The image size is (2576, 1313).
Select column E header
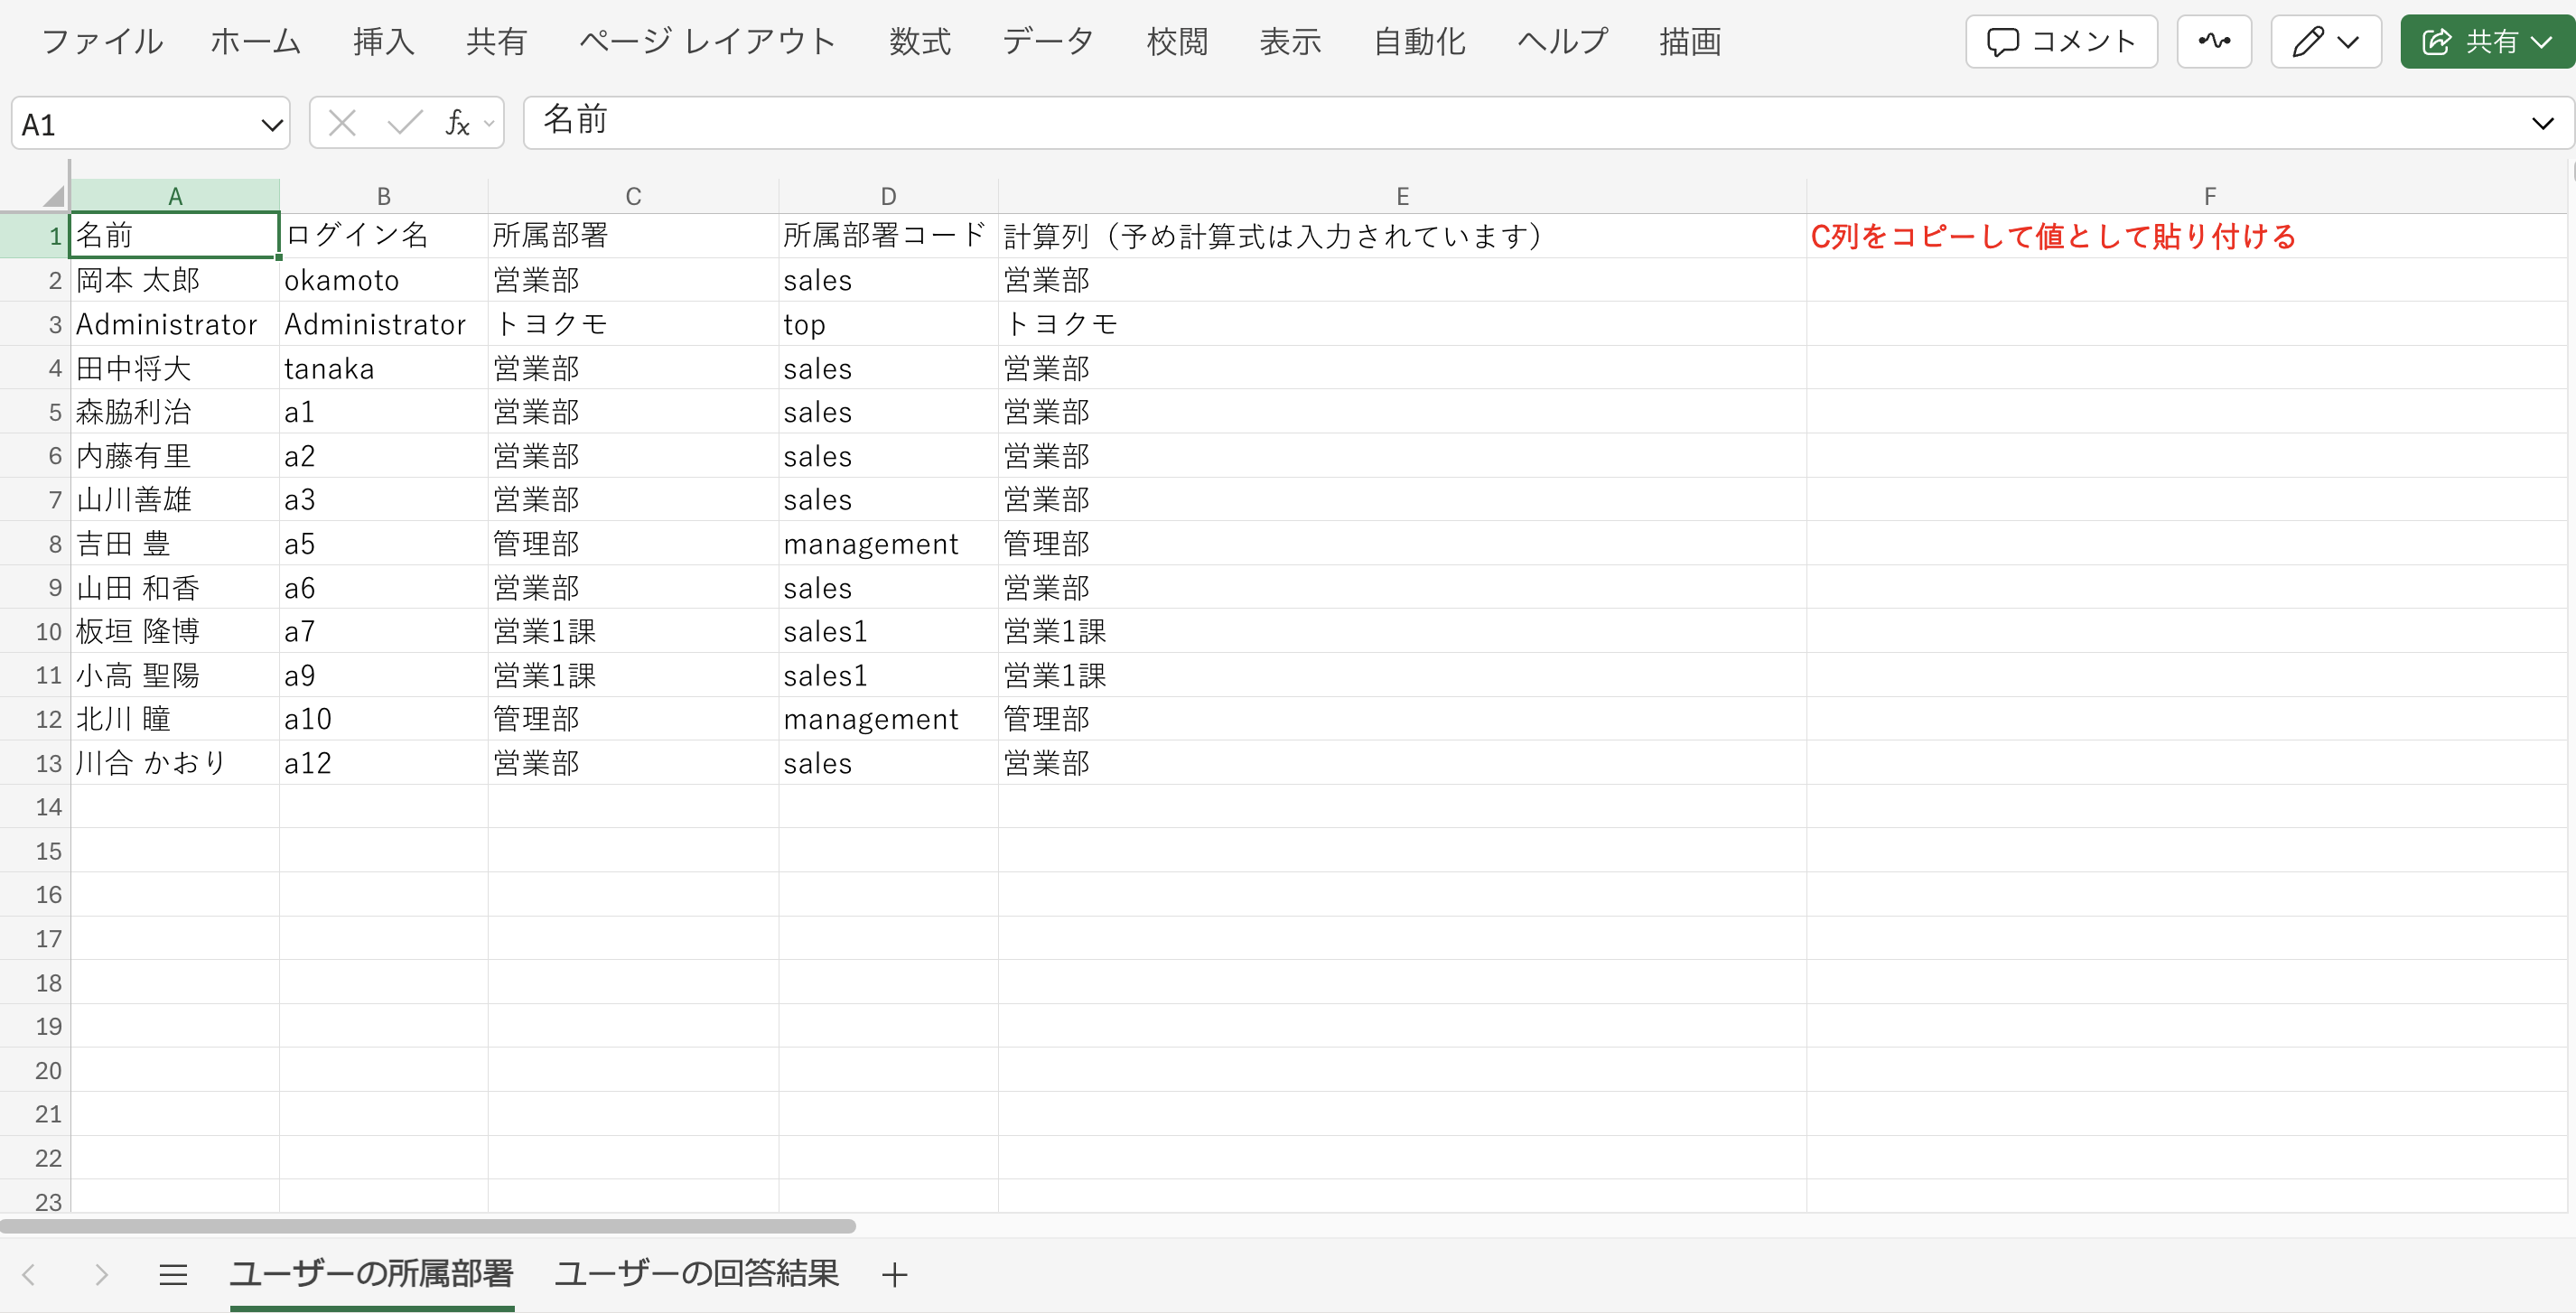point(1403,196)
